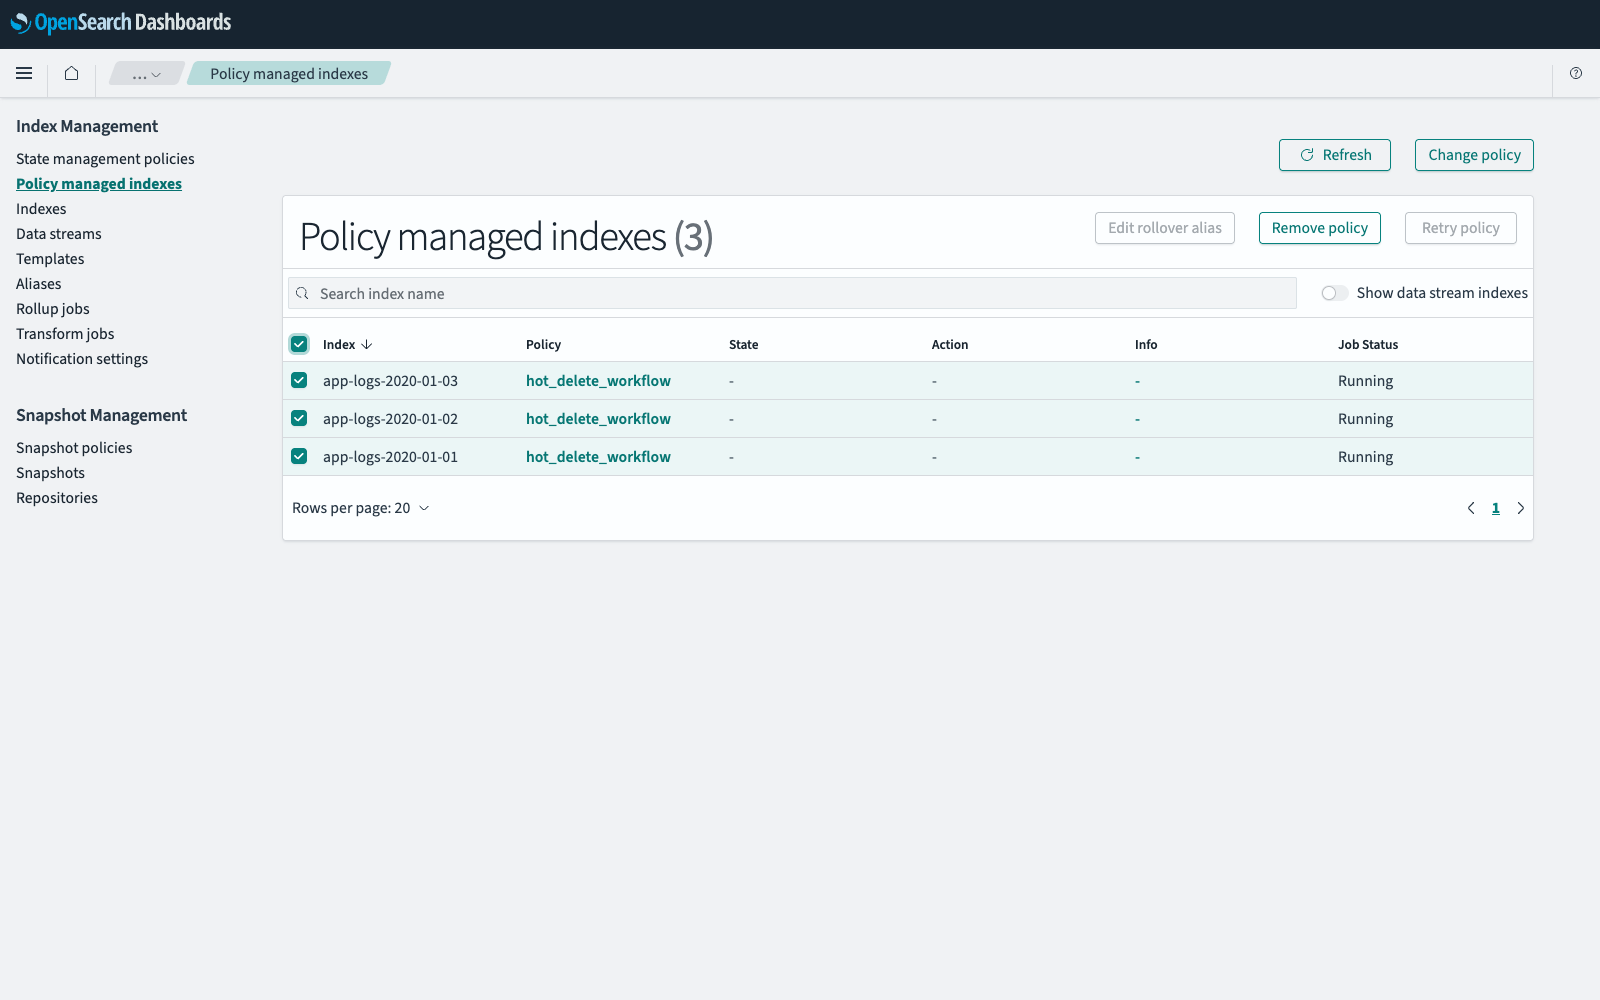Open Transform jobs in the sidebar
Viewport: 1600px width, 1000px height.
coord(65,334)
